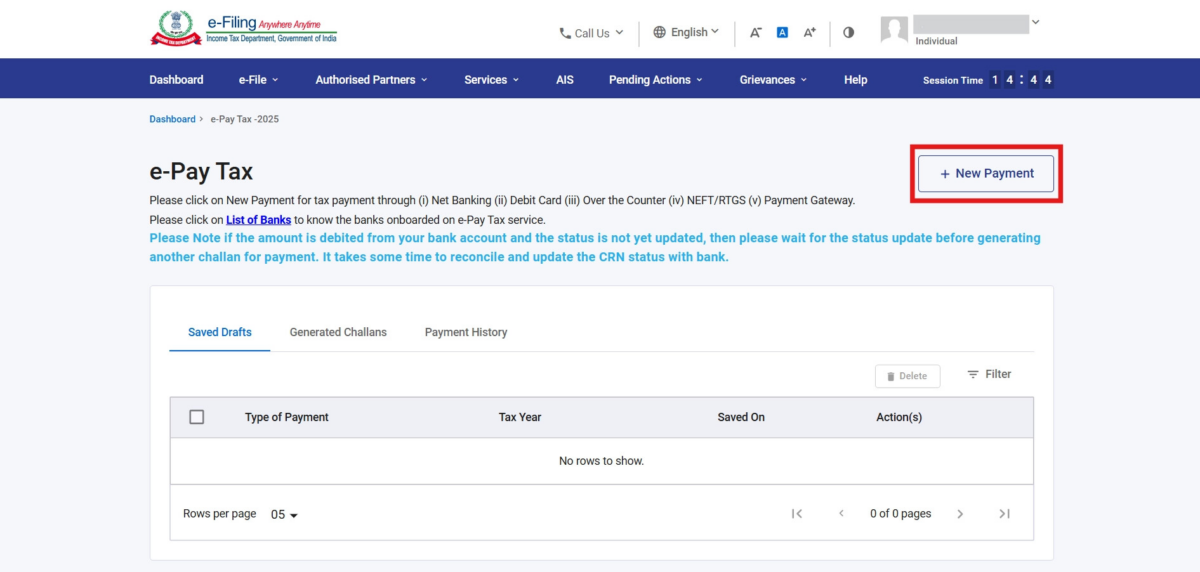This screenshot has width=1200, height=572.
Task: Go to previous page of table
Action: [x=841, y=514]
